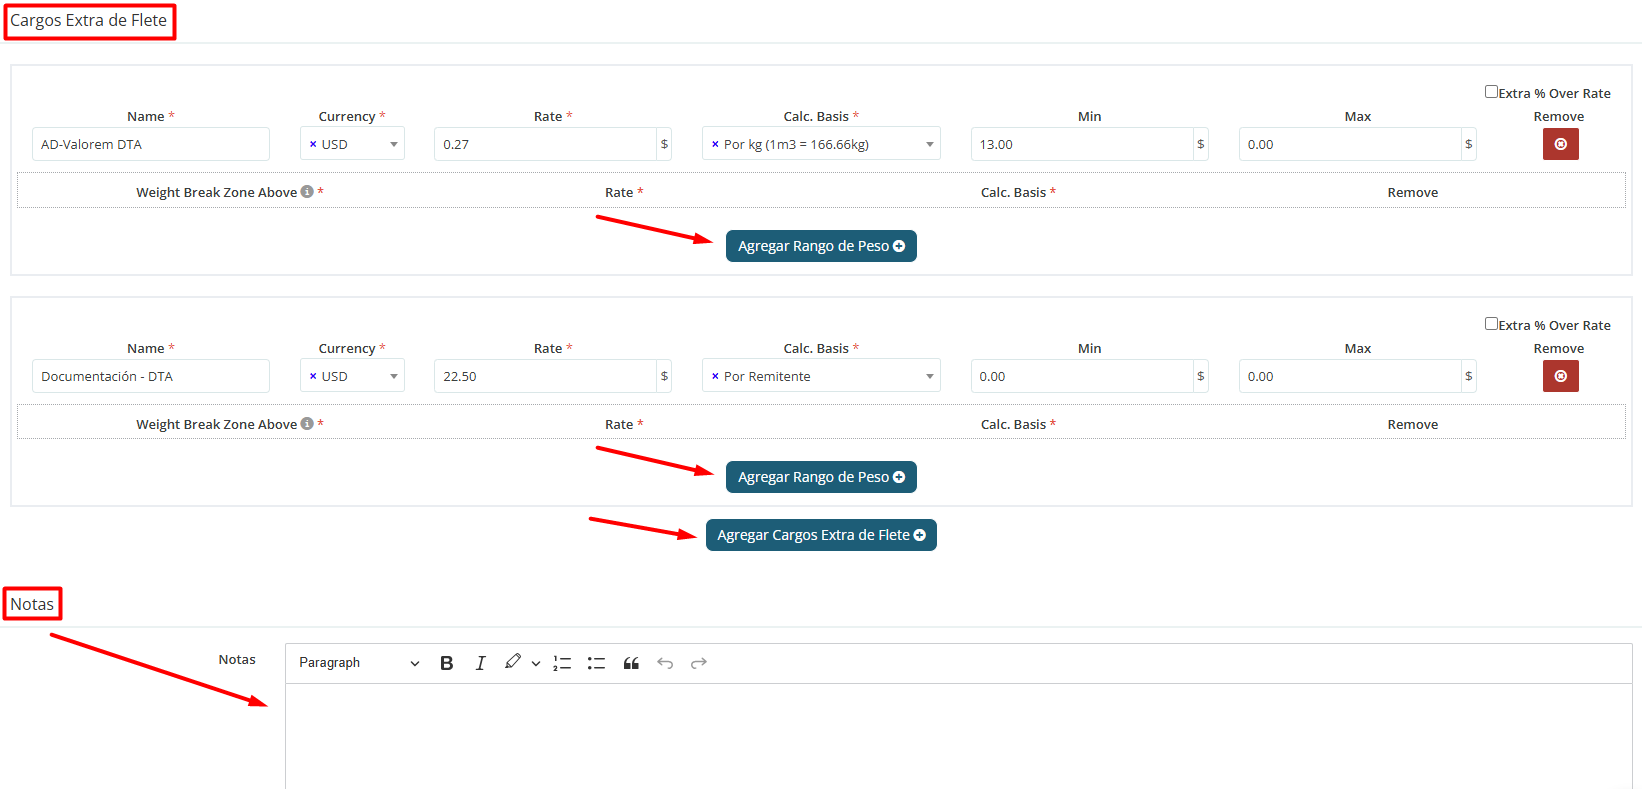Screen dimensions: 1642x789
Task: Click Agregar Rango de Peso under AD-Valorem DTA
Action: coord(821,246)
